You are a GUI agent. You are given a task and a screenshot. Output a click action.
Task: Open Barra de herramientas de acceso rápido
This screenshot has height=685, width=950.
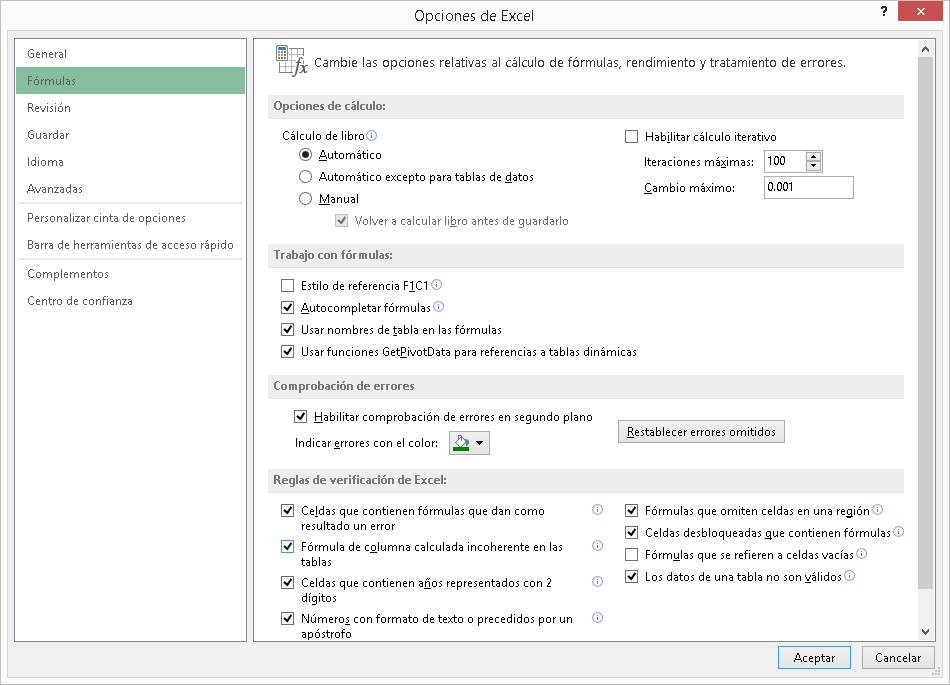(x=130, y=245)
